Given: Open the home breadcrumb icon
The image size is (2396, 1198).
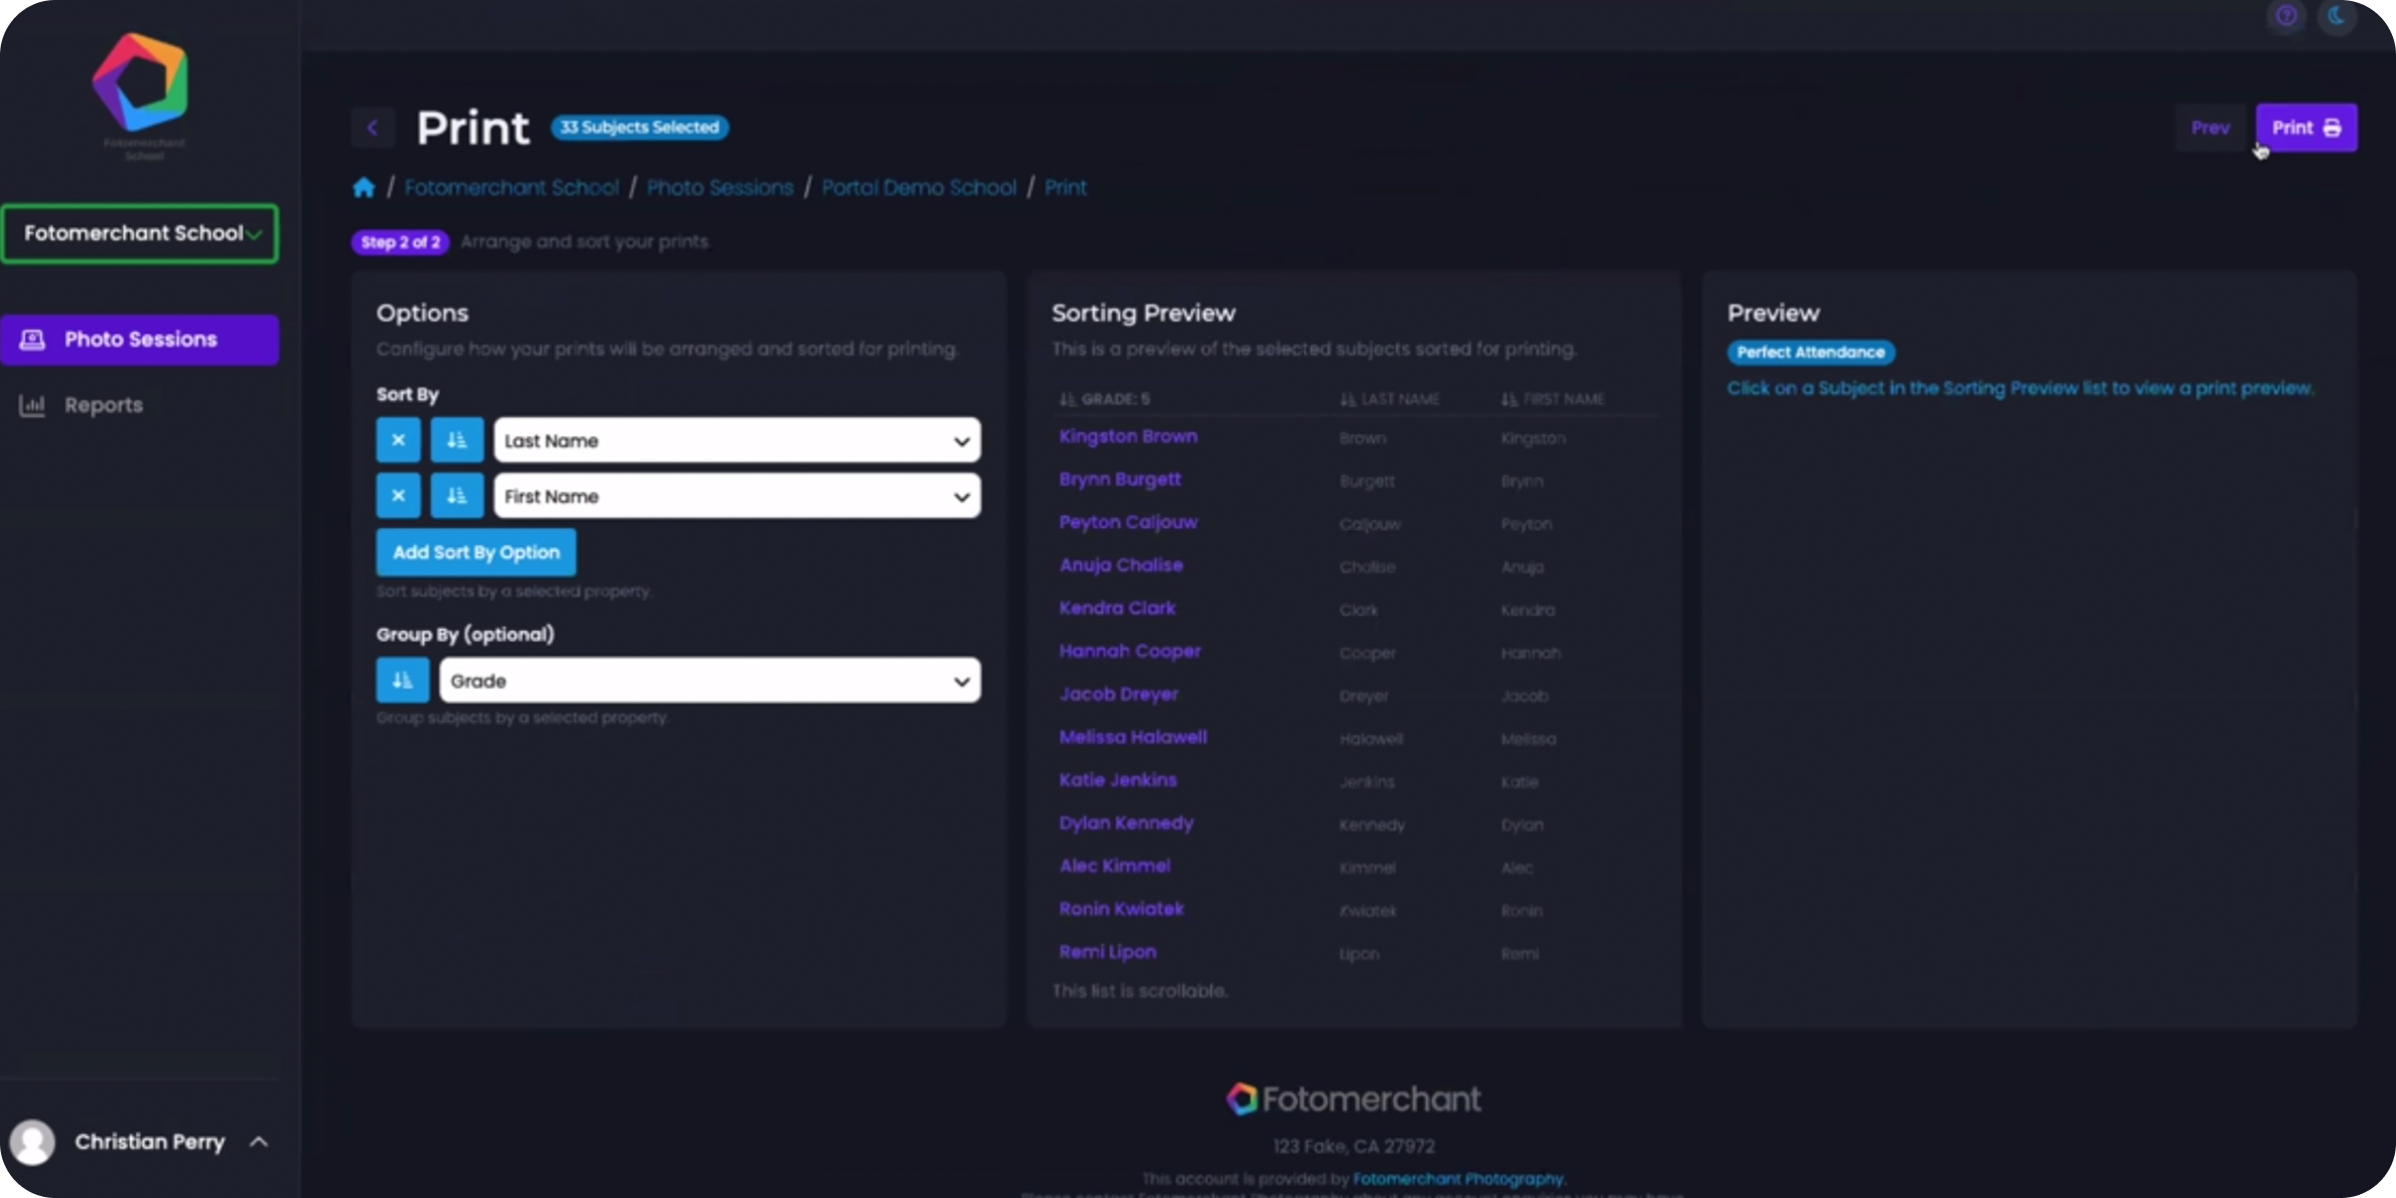Looking at the screenshot, I should [x=364, y=188].
